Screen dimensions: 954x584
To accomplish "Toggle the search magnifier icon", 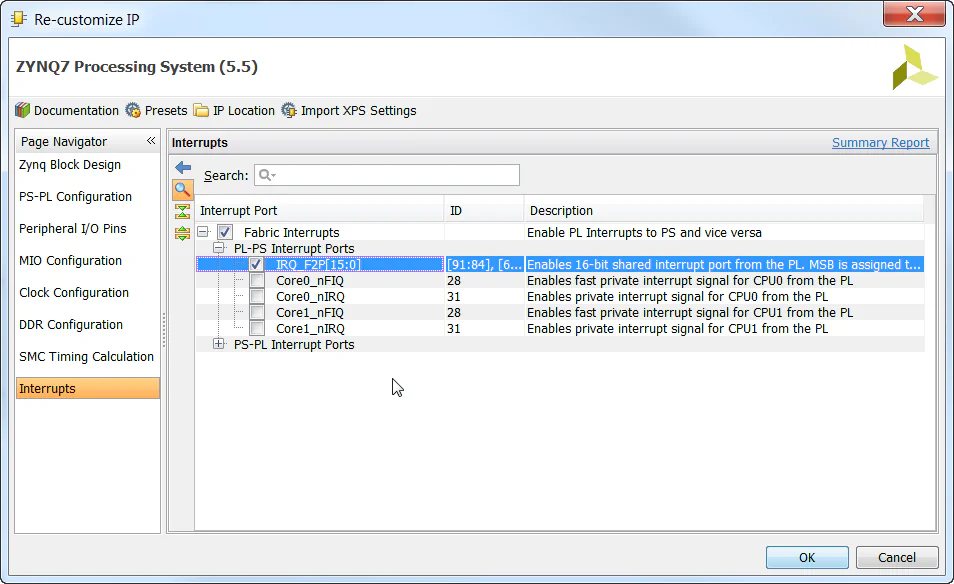I will (181, 189).
